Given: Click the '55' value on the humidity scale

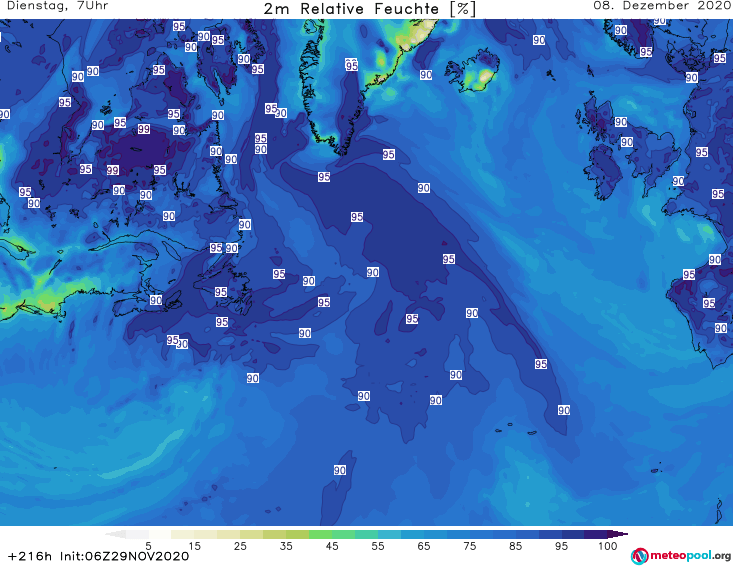Looking at the screenshot, I should (x=378, y=546).
